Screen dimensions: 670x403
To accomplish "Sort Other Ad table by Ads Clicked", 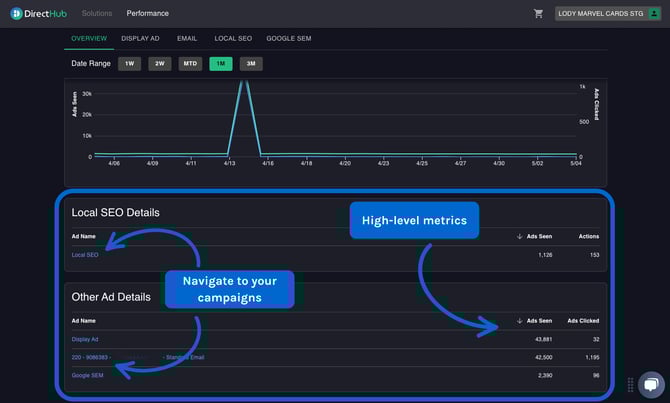I will 583,321.
